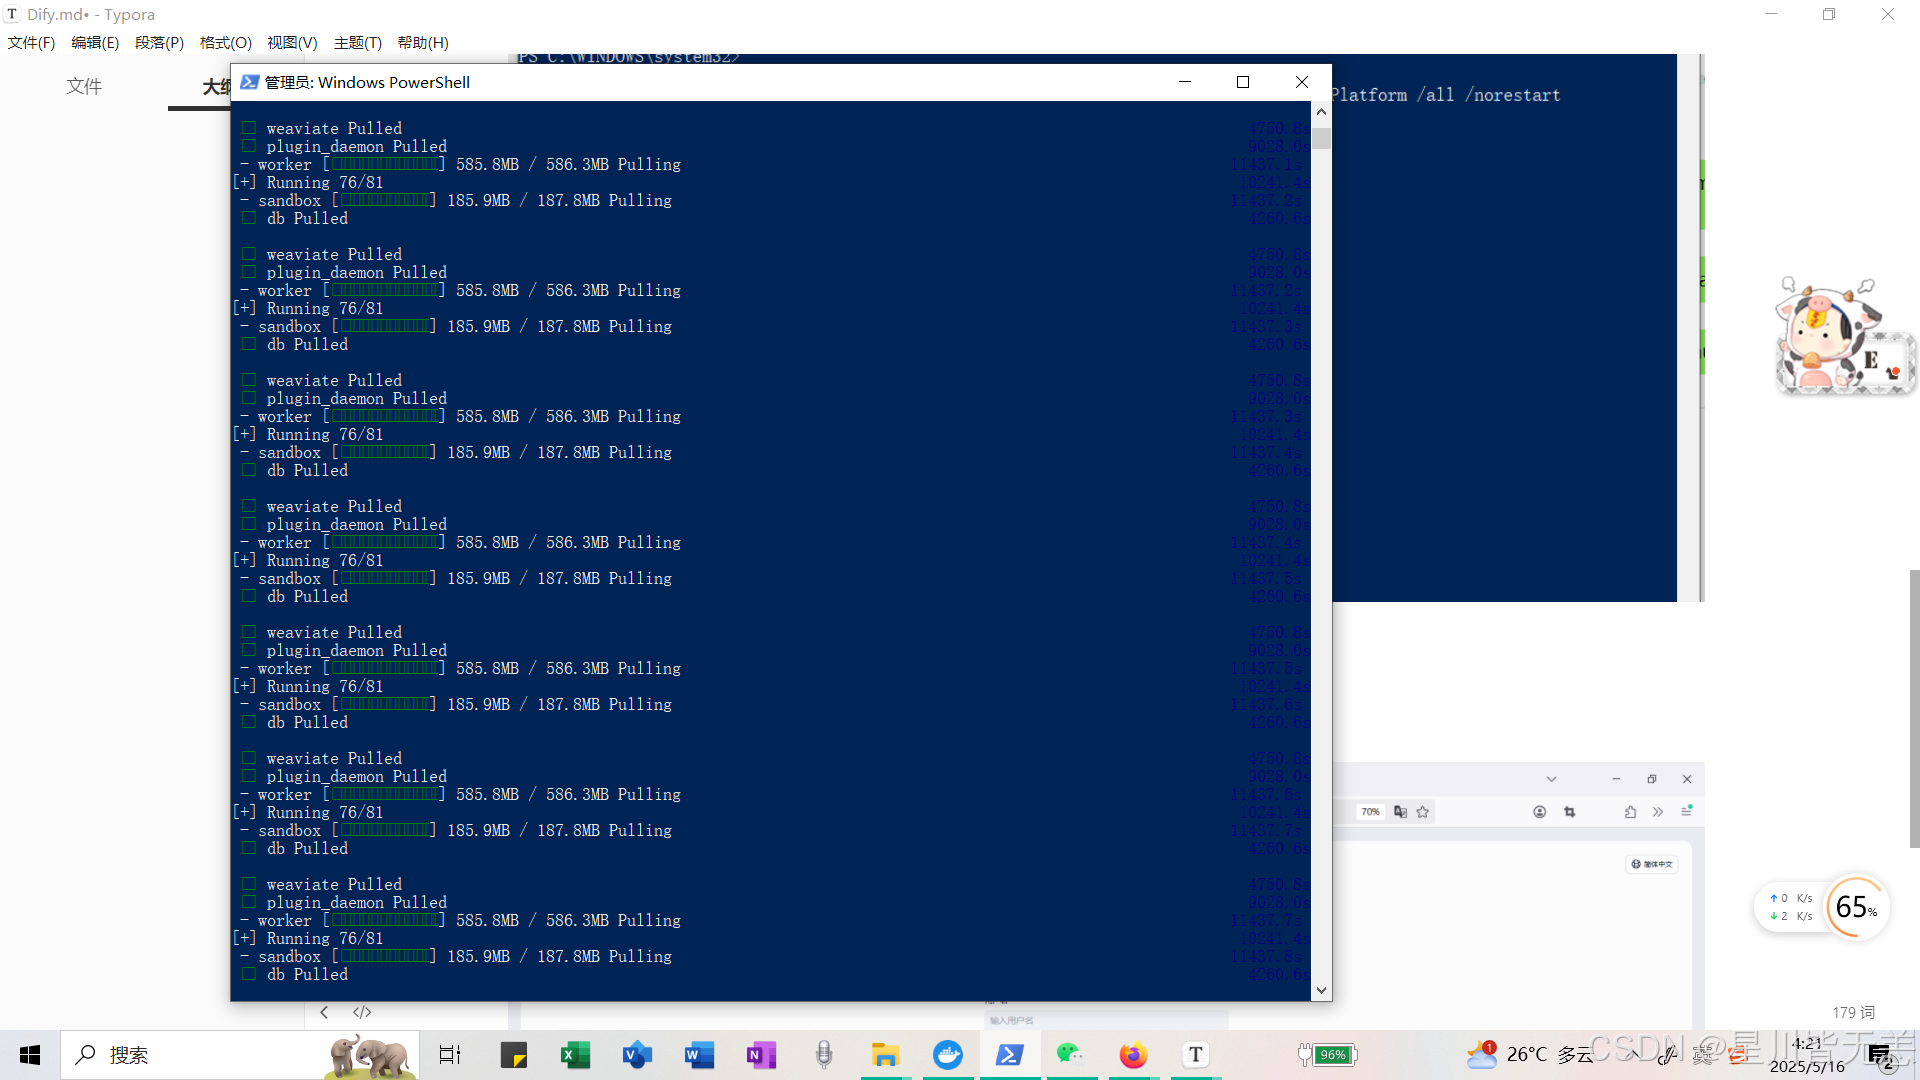Click the bookmark star icon in browser

click(x=1423, y=812)
